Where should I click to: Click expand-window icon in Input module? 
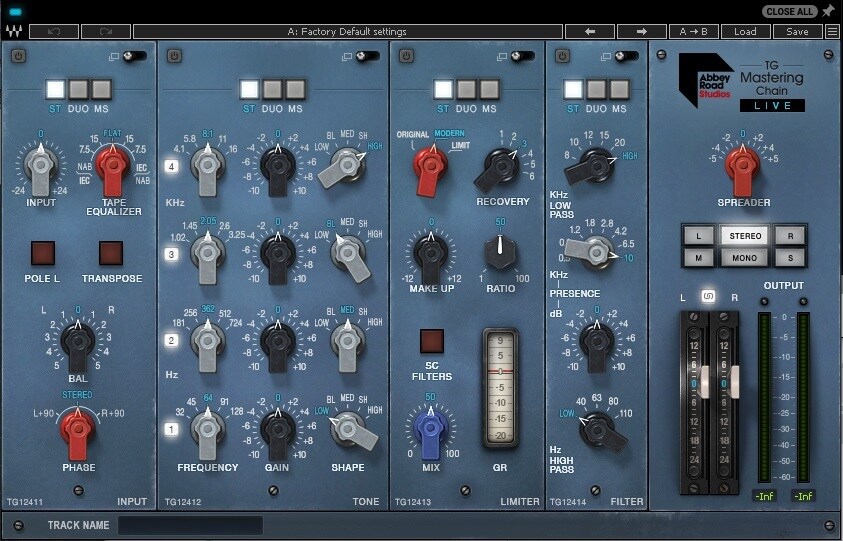coord(113,56)
